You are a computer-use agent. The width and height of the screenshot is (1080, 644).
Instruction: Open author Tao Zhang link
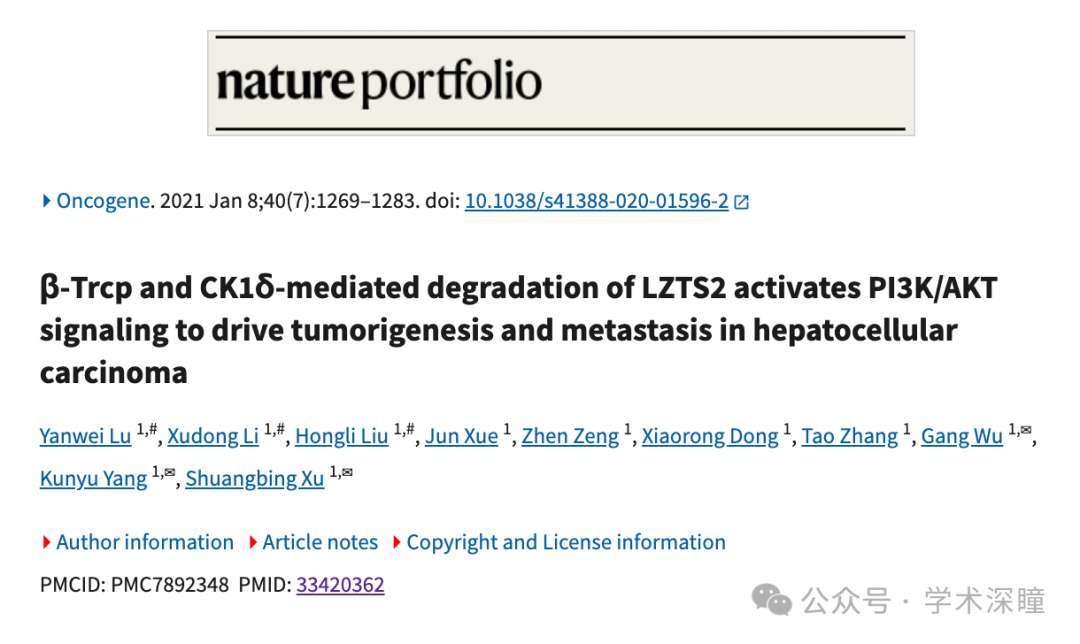pos(850,436)
